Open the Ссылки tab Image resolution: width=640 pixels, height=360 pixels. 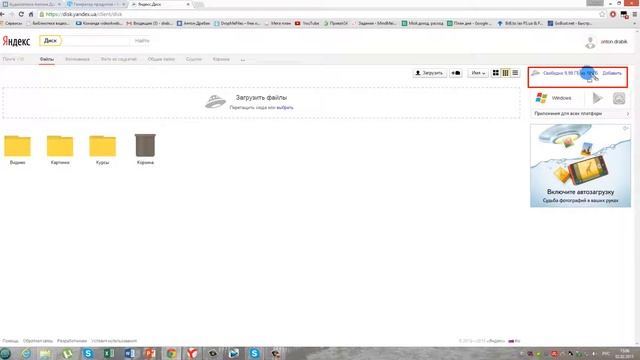point(194,59)
